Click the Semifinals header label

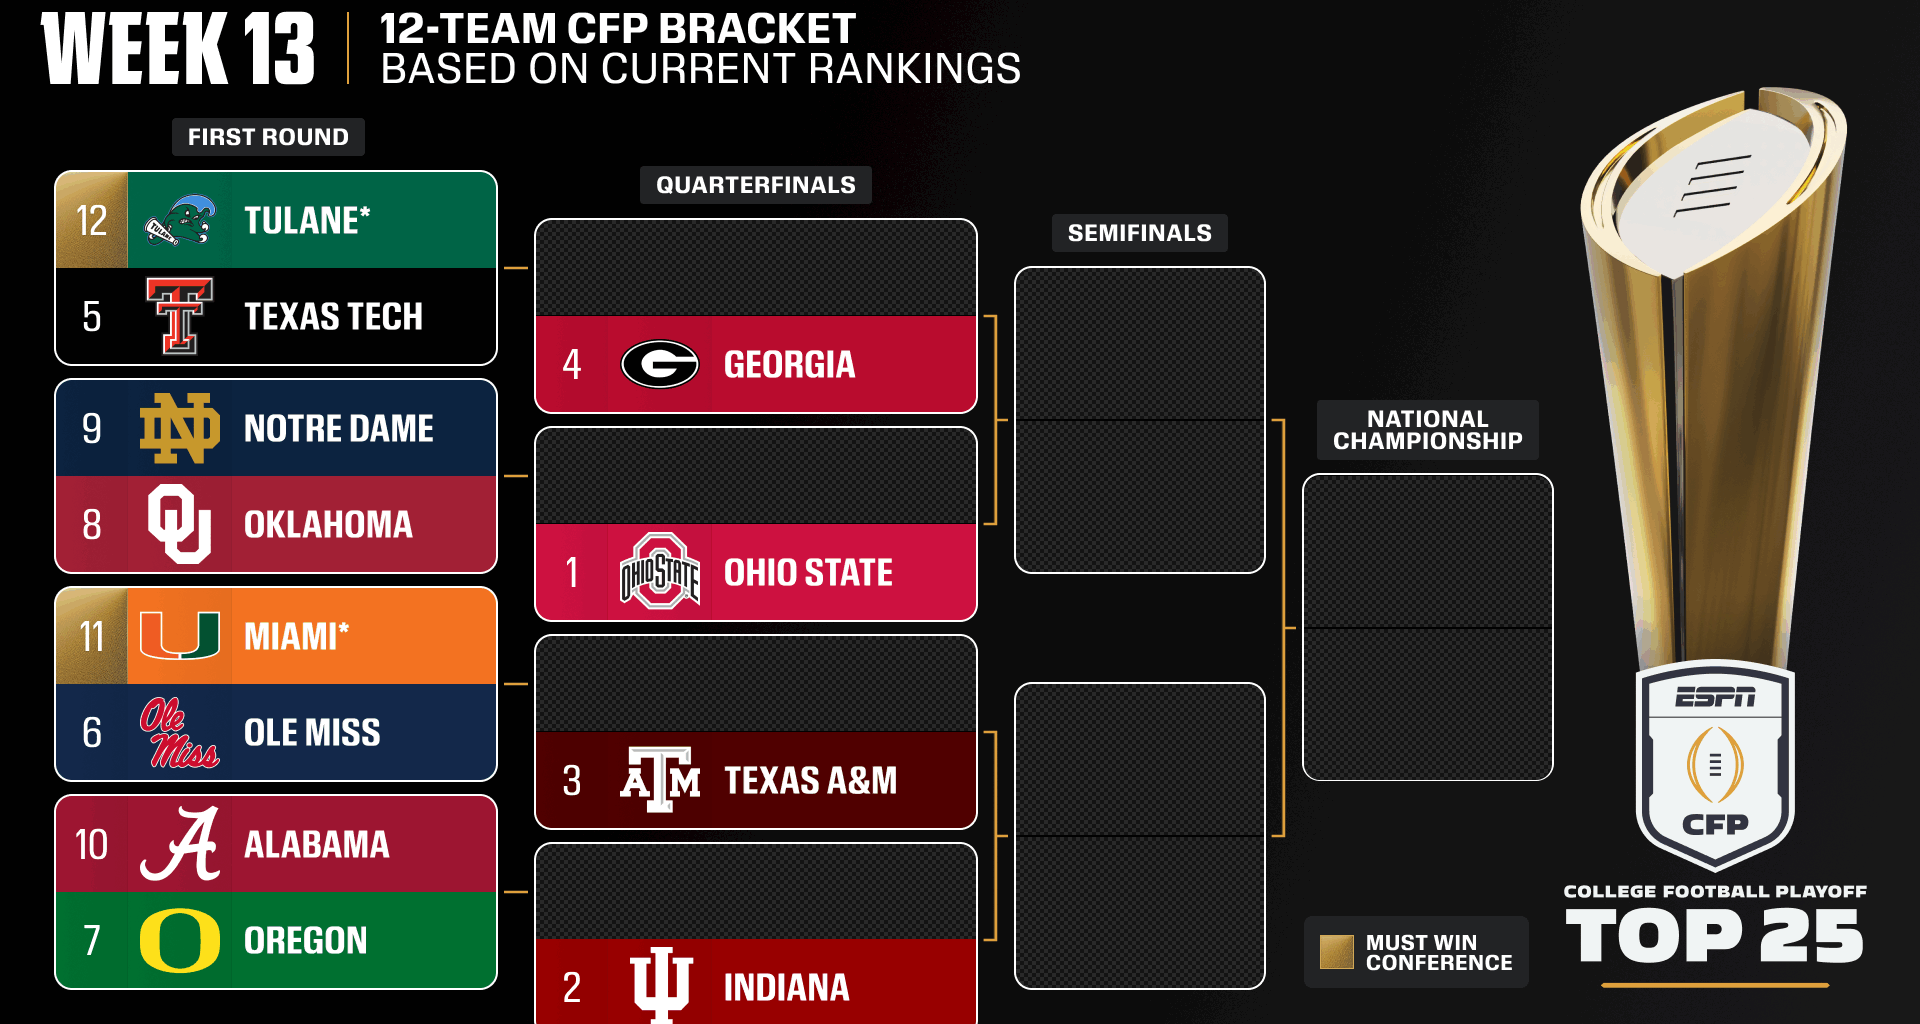coord(1139,233)
